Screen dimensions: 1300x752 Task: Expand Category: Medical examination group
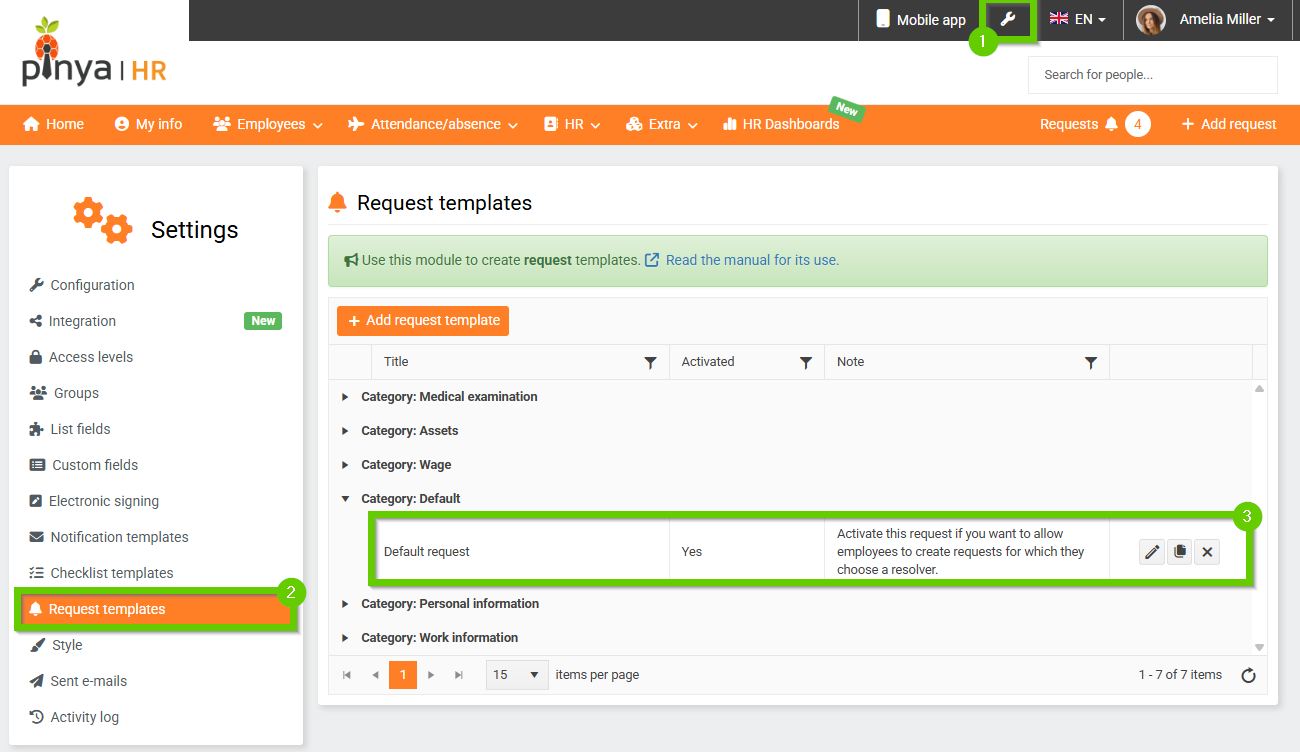pos(345,397)
